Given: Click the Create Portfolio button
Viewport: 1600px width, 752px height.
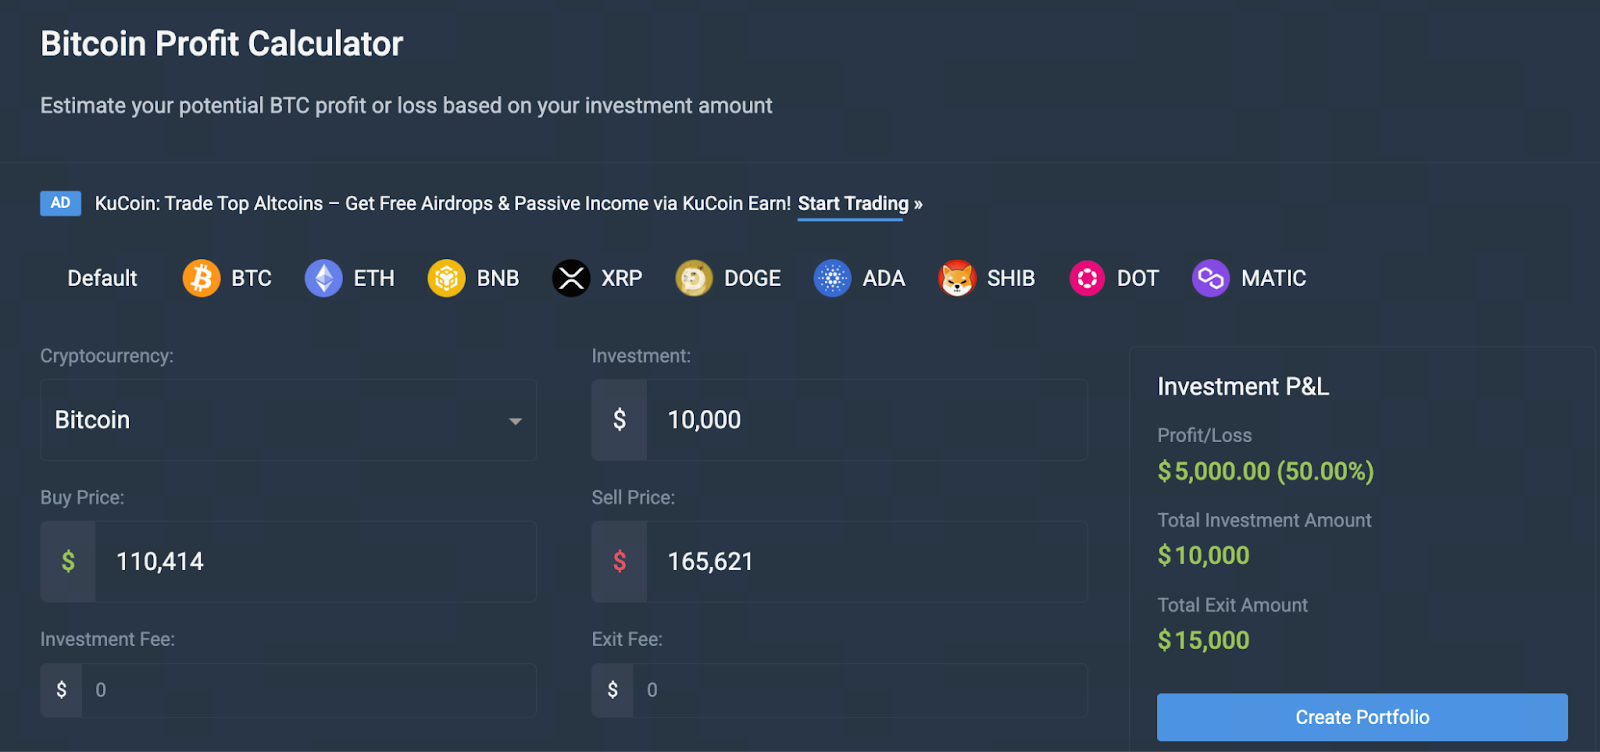Looking at the screenshot, I should [x=1362, y=717].
